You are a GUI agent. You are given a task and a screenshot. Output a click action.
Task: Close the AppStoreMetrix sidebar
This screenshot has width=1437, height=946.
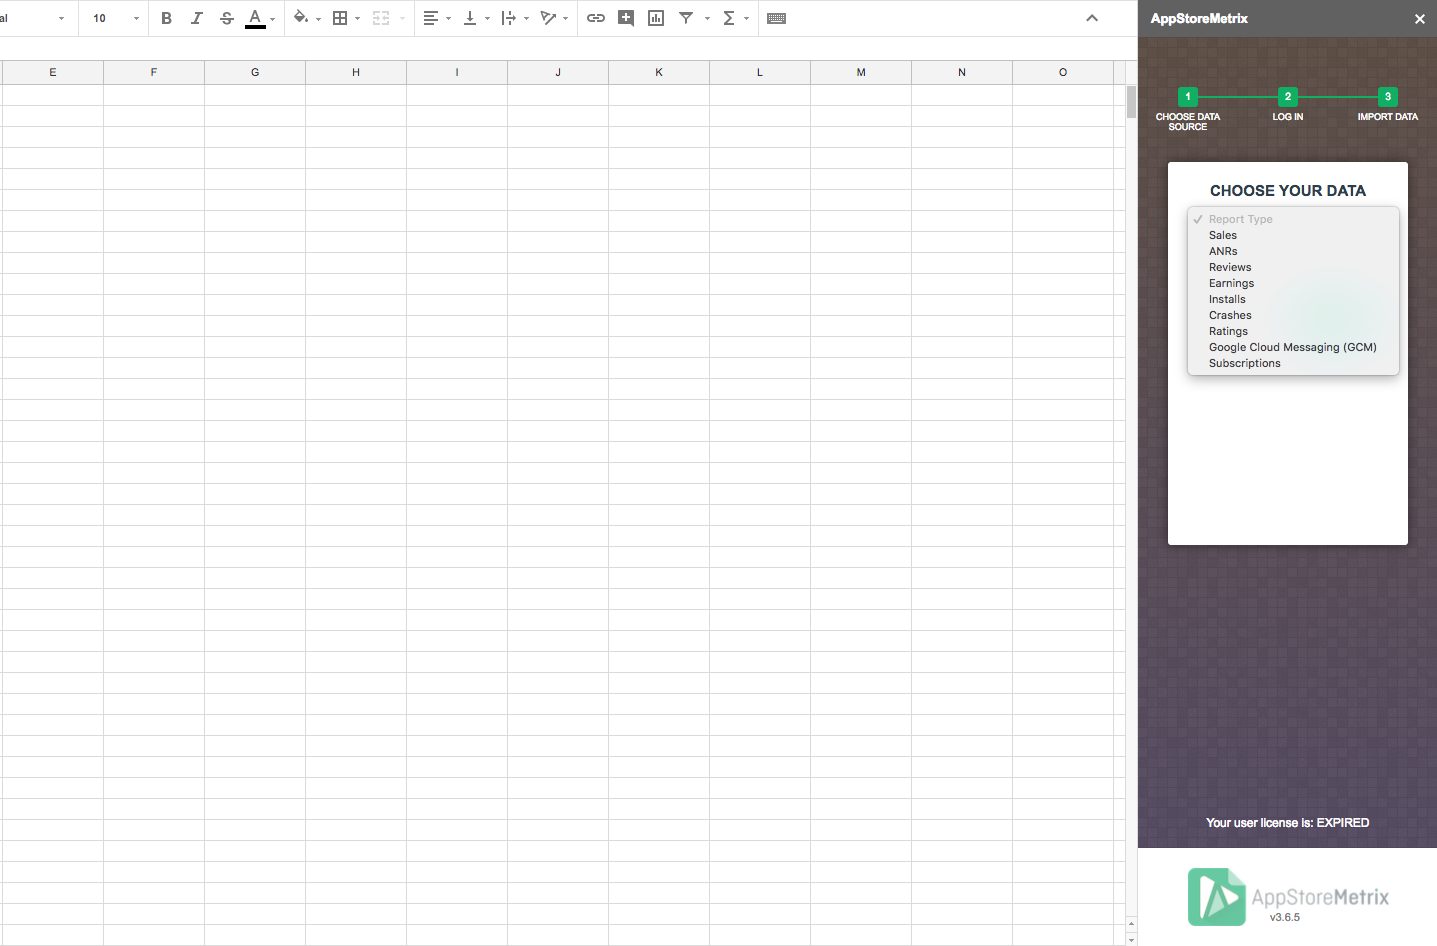(x=1419, y=19)
